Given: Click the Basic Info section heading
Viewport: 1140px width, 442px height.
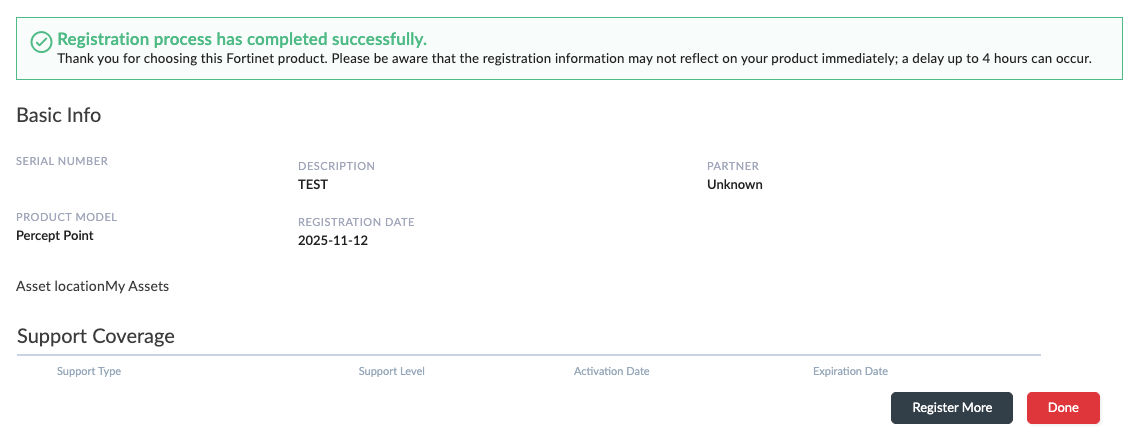Looking at the screenshot, I should tap(59, 115).
